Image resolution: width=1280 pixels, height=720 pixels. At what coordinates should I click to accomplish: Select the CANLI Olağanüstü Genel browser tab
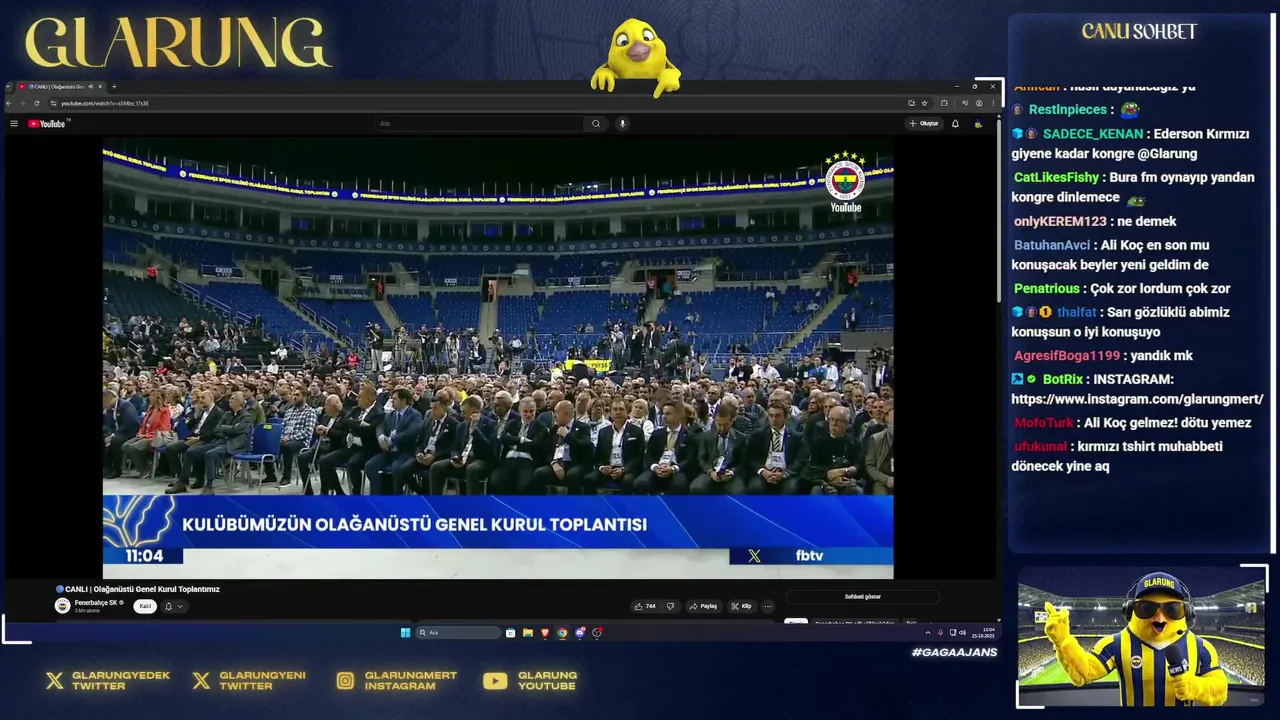[x=58, y=87]
